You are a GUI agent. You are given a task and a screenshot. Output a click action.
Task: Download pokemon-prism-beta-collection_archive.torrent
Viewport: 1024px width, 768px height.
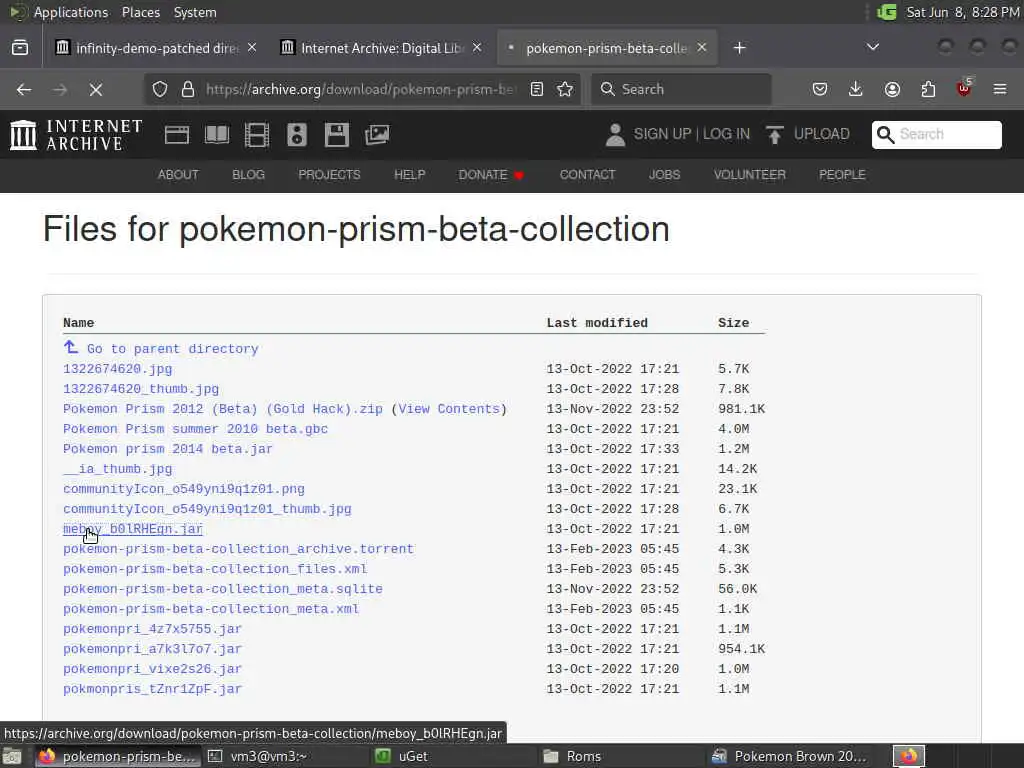238,549
